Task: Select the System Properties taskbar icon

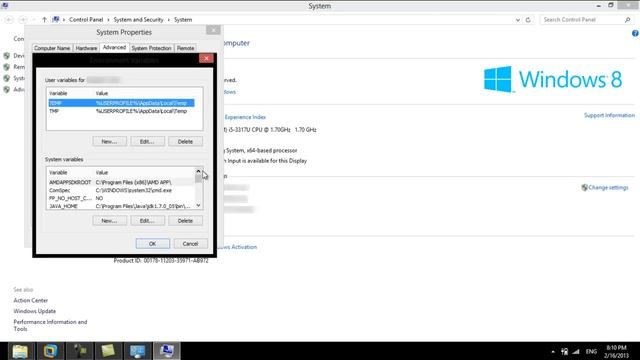Action: (x=167, y=351)
